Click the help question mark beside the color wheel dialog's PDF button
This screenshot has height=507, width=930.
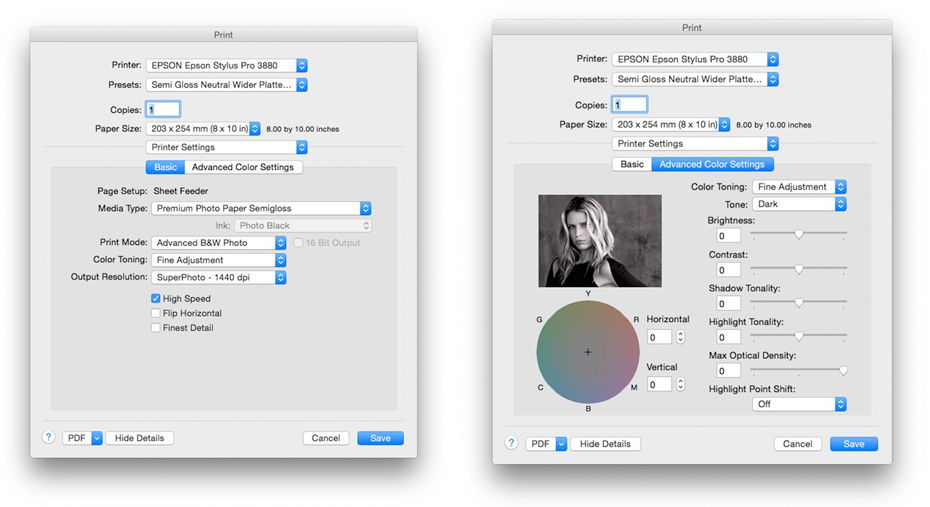click(511, 443)
